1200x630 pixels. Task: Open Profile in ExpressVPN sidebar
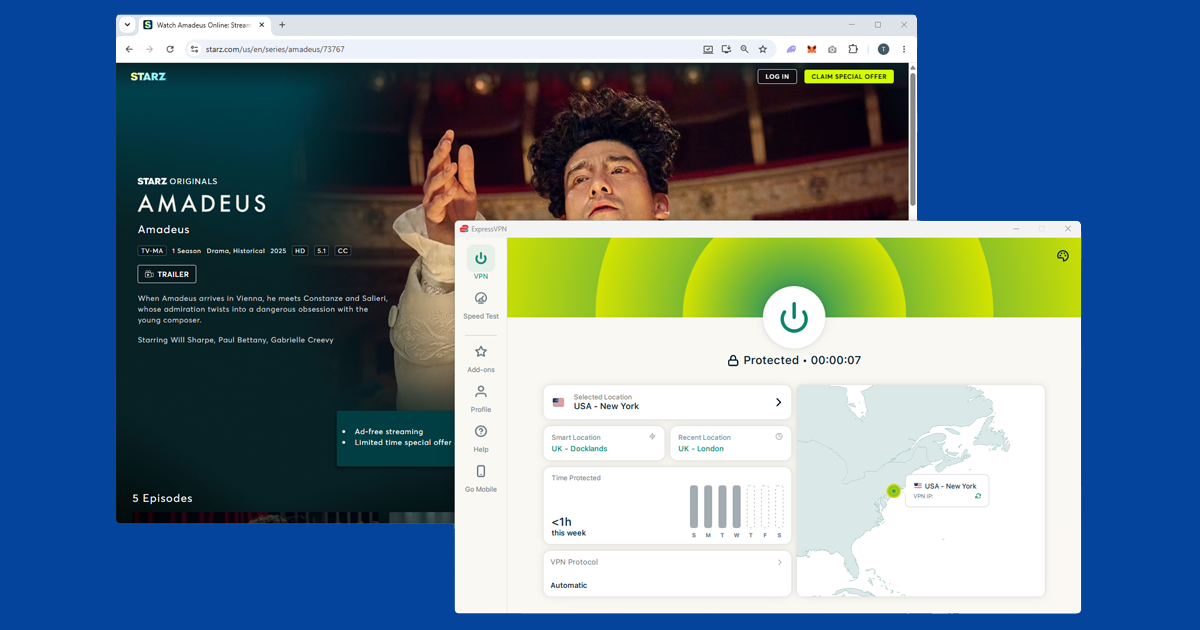point(481,398)
